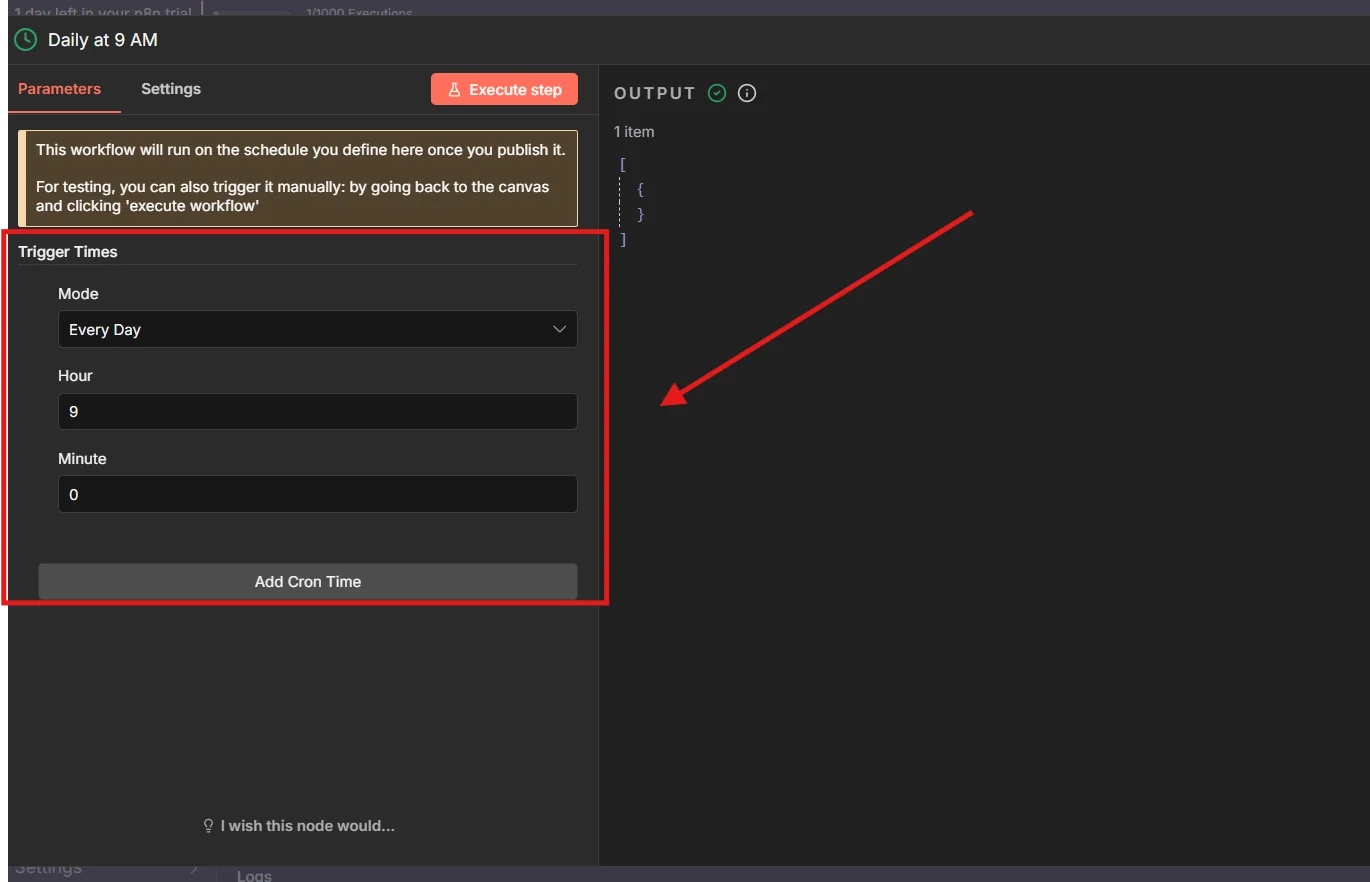
Task: Click the green success checkmark next to OUTPUT
Action: 716,92
